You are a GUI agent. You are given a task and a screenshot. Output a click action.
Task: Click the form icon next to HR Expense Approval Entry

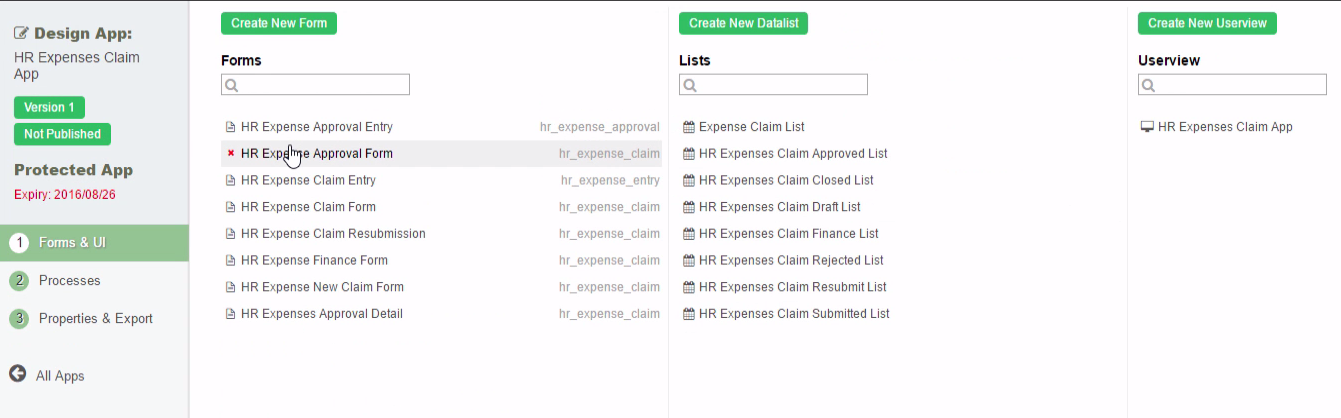[231, 127]
